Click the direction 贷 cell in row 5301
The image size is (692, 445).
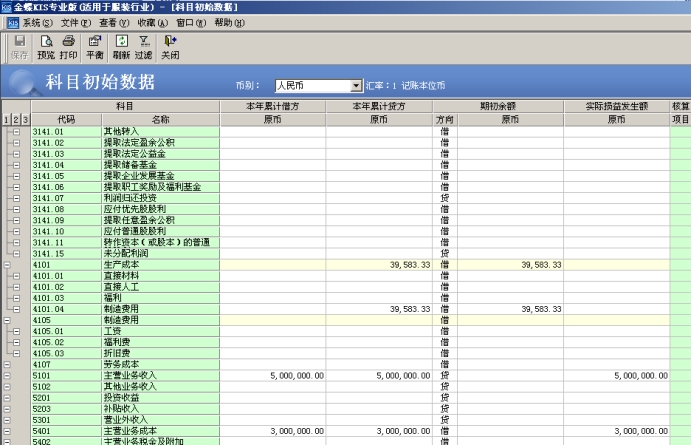tap(445, 420)
